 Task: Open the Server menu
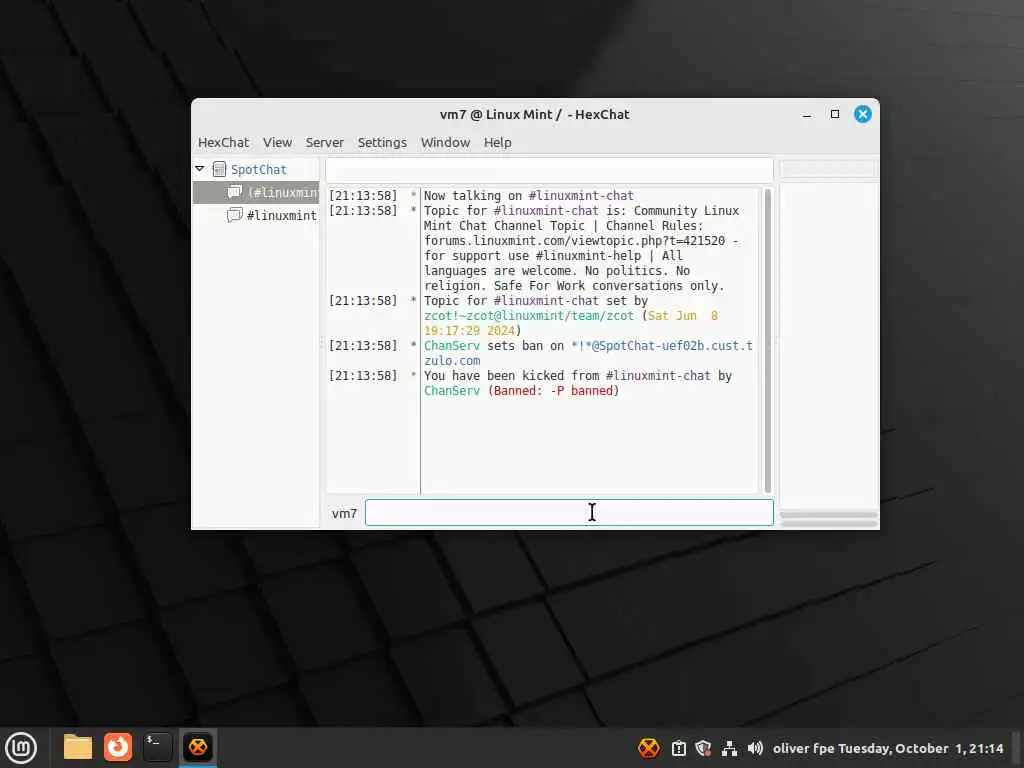[x=325, y=142]
